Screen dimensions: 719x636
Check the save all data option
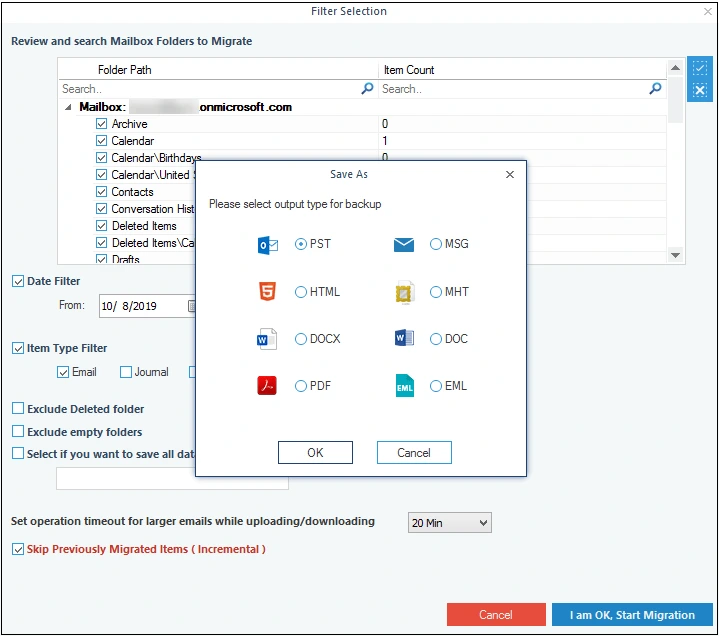tap(18, 453)
